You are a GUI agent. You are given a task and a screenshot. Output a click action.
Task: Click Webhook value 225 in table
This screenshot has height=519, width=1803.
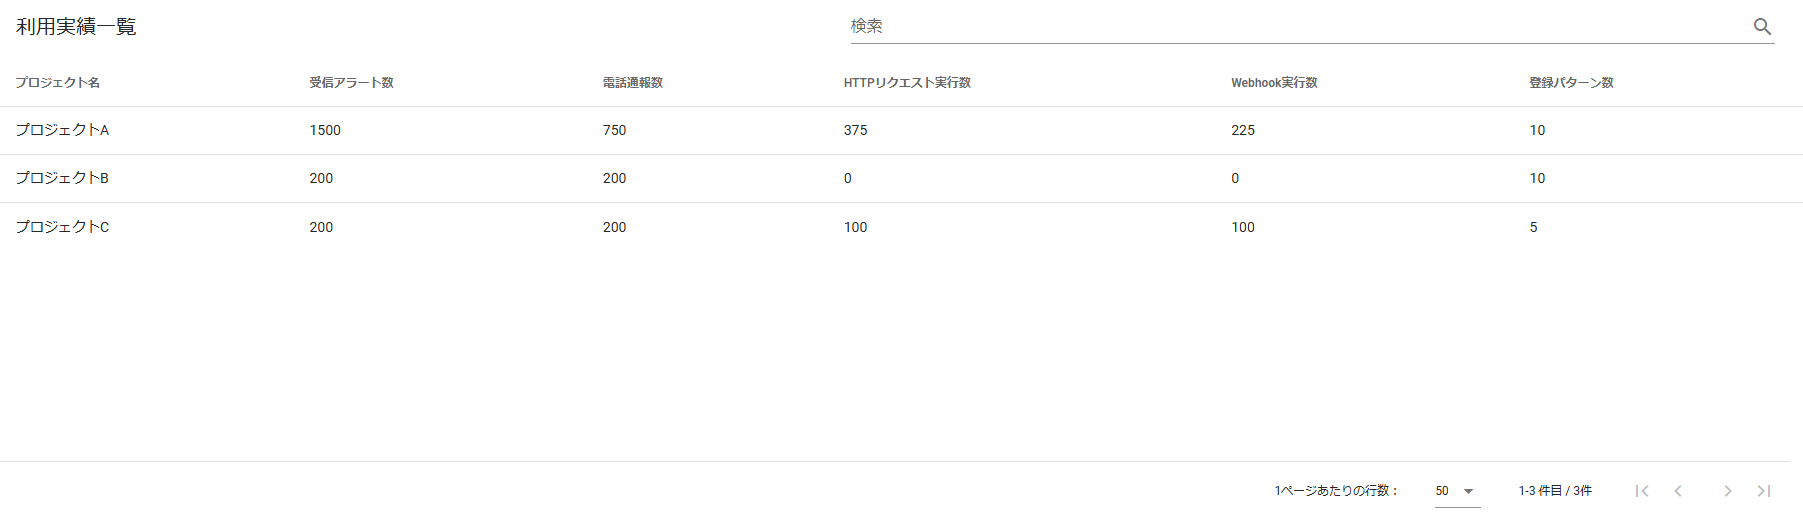coord(1243,130)
